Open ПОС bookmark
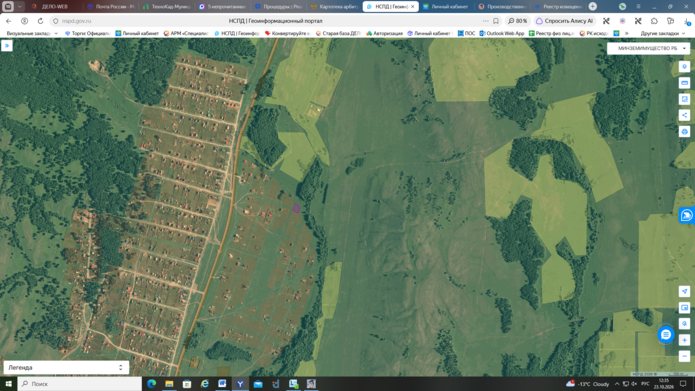This screenshot has width=695, height=391. 466,33
